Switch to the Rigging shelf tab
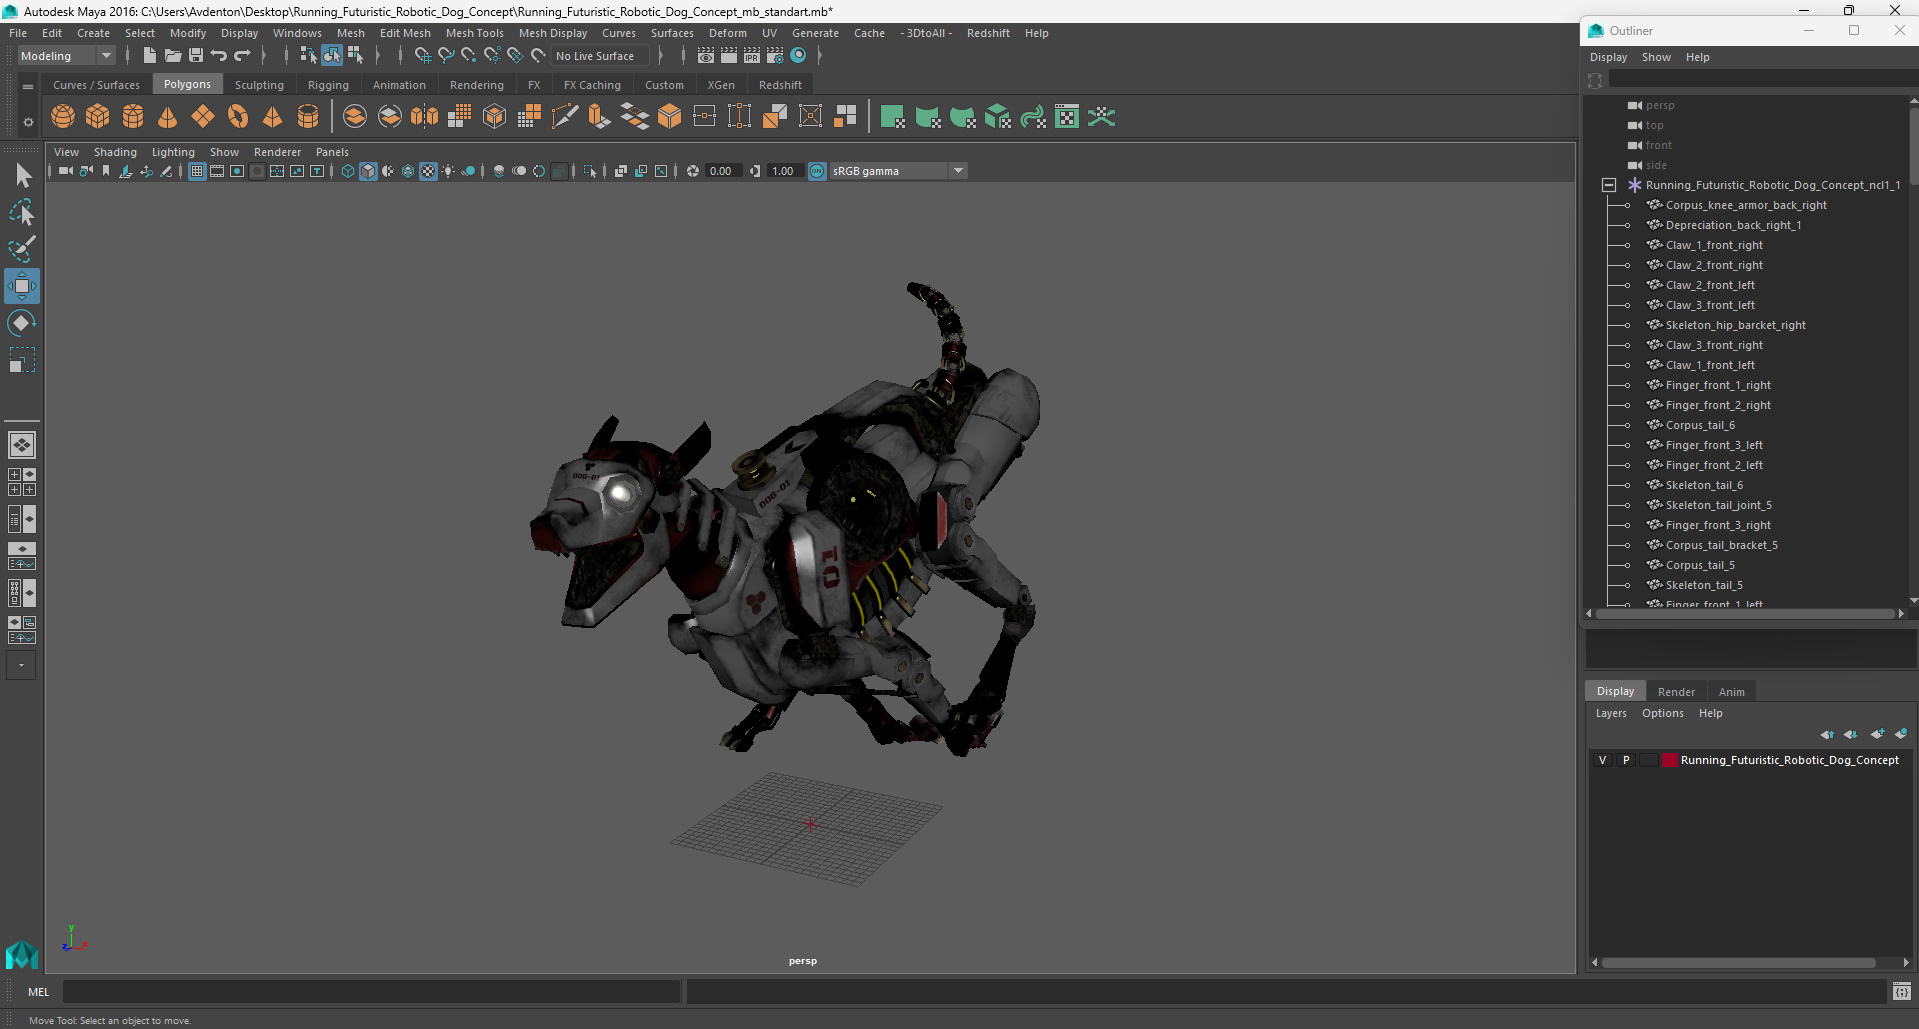The width and height of the screenshot is (1919, 1029). (x=328, y=85)
